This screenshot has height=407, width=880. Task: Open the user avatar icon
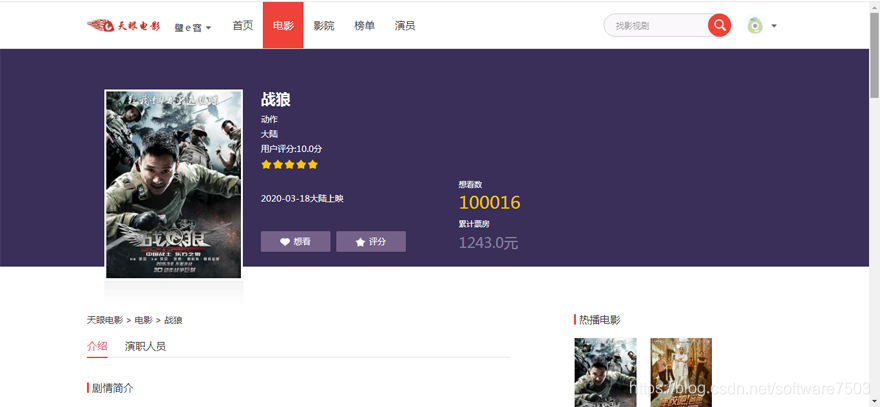coord(755,25)
